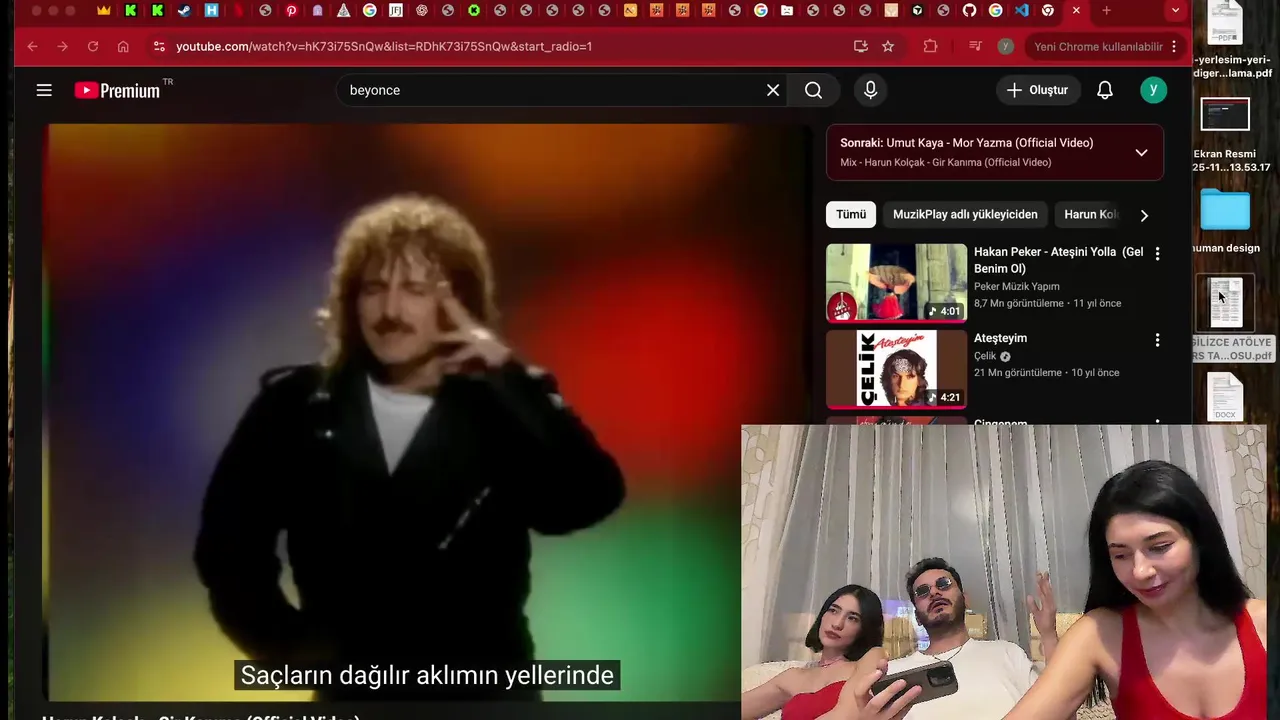1280x720 pixels.
Task: Go forward in Chrome
Action: pyautogui.click(x=62, y=46)
